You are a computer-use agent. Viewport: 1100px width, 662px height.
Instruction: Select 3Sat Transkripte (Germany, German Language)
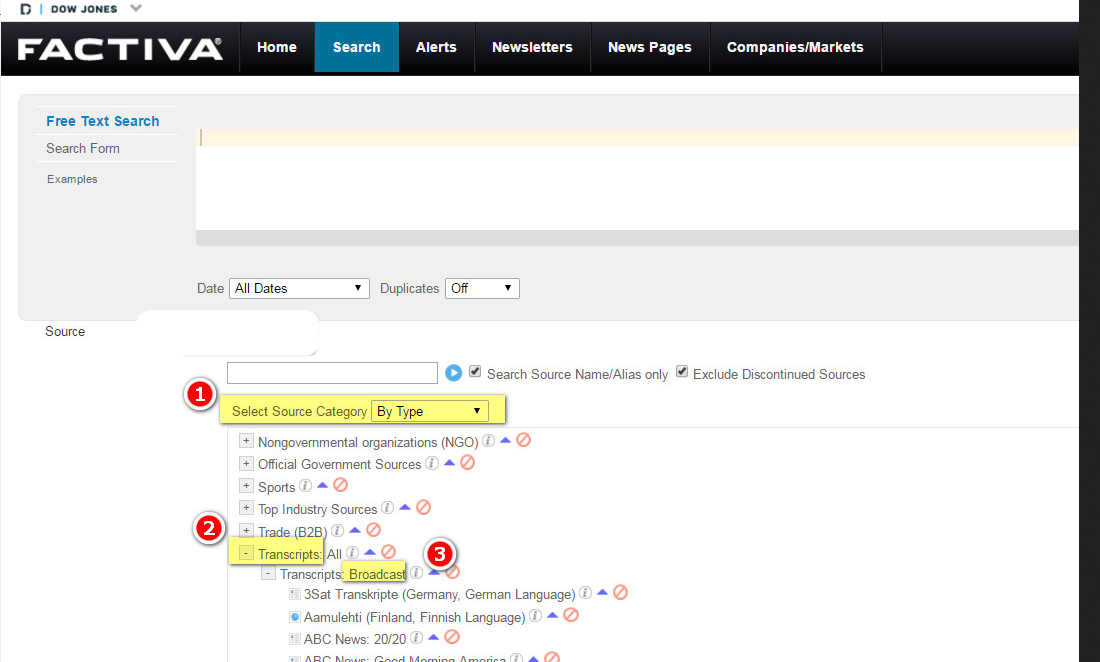(439, 595)
